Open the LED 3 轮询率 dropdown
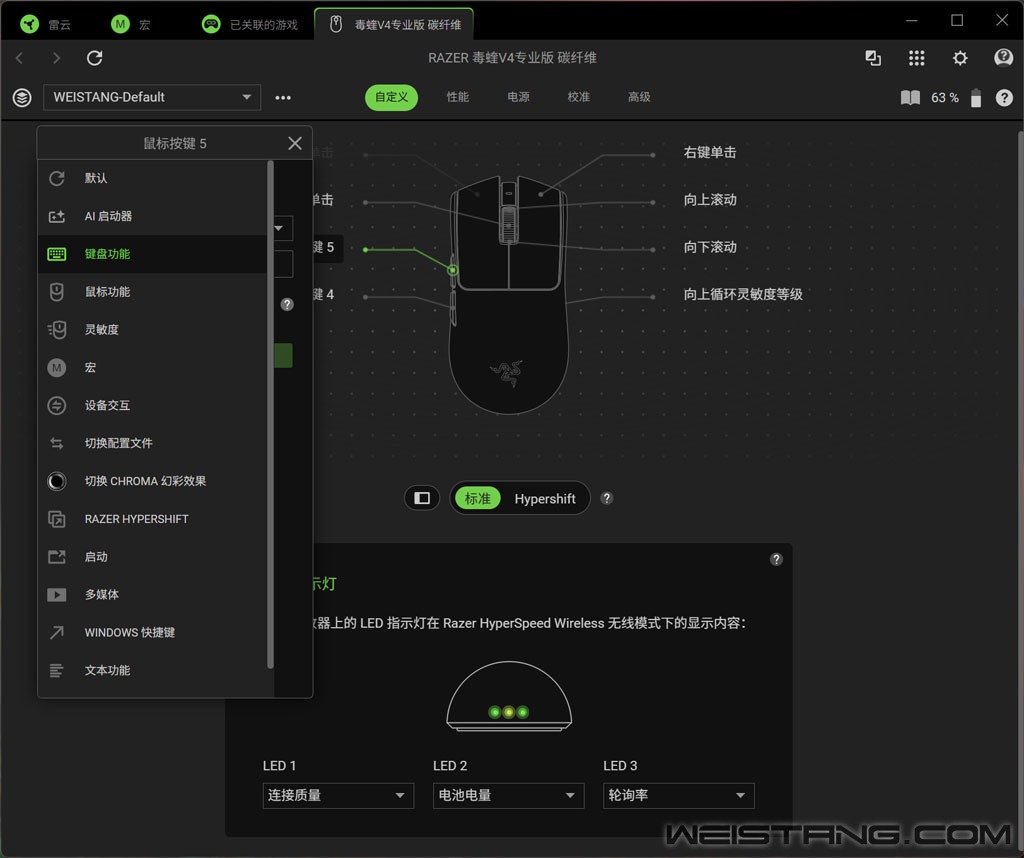The image size is (1024, 858). [679, 795]
